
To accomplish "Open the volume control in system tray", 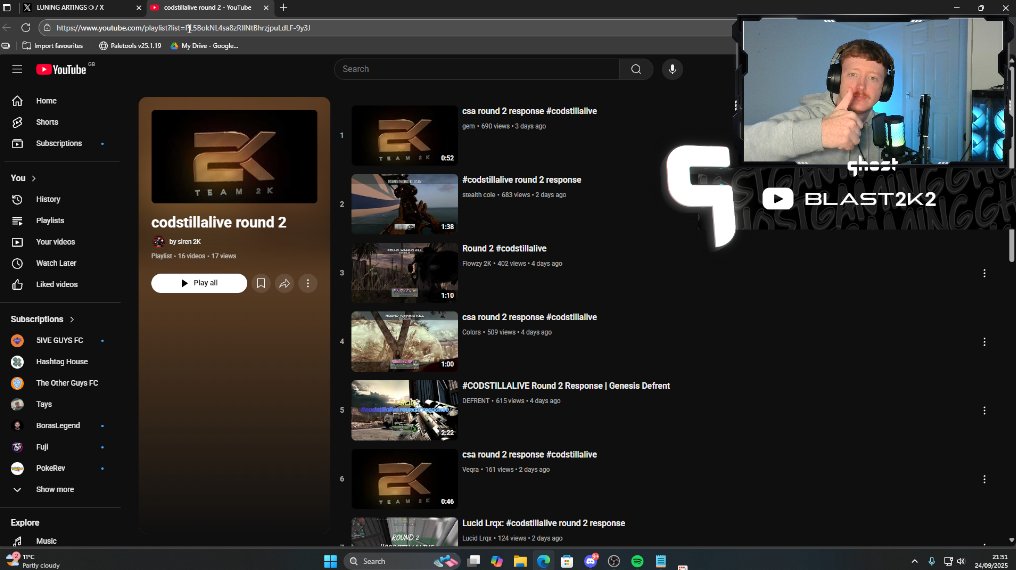I will coord(961,561).
